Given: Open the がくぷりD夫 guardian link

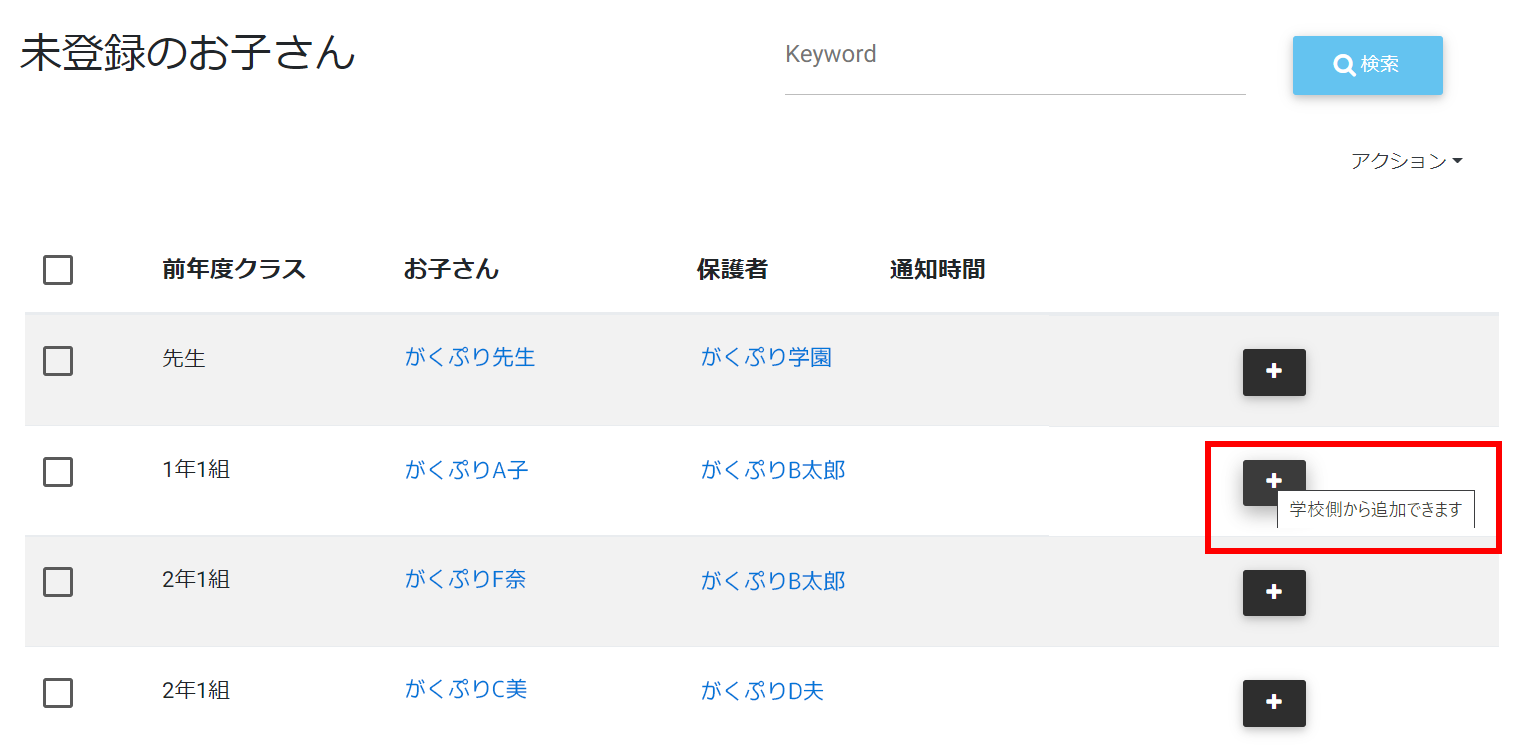Looking at the screenshot, I should click(x=762, y=690).
